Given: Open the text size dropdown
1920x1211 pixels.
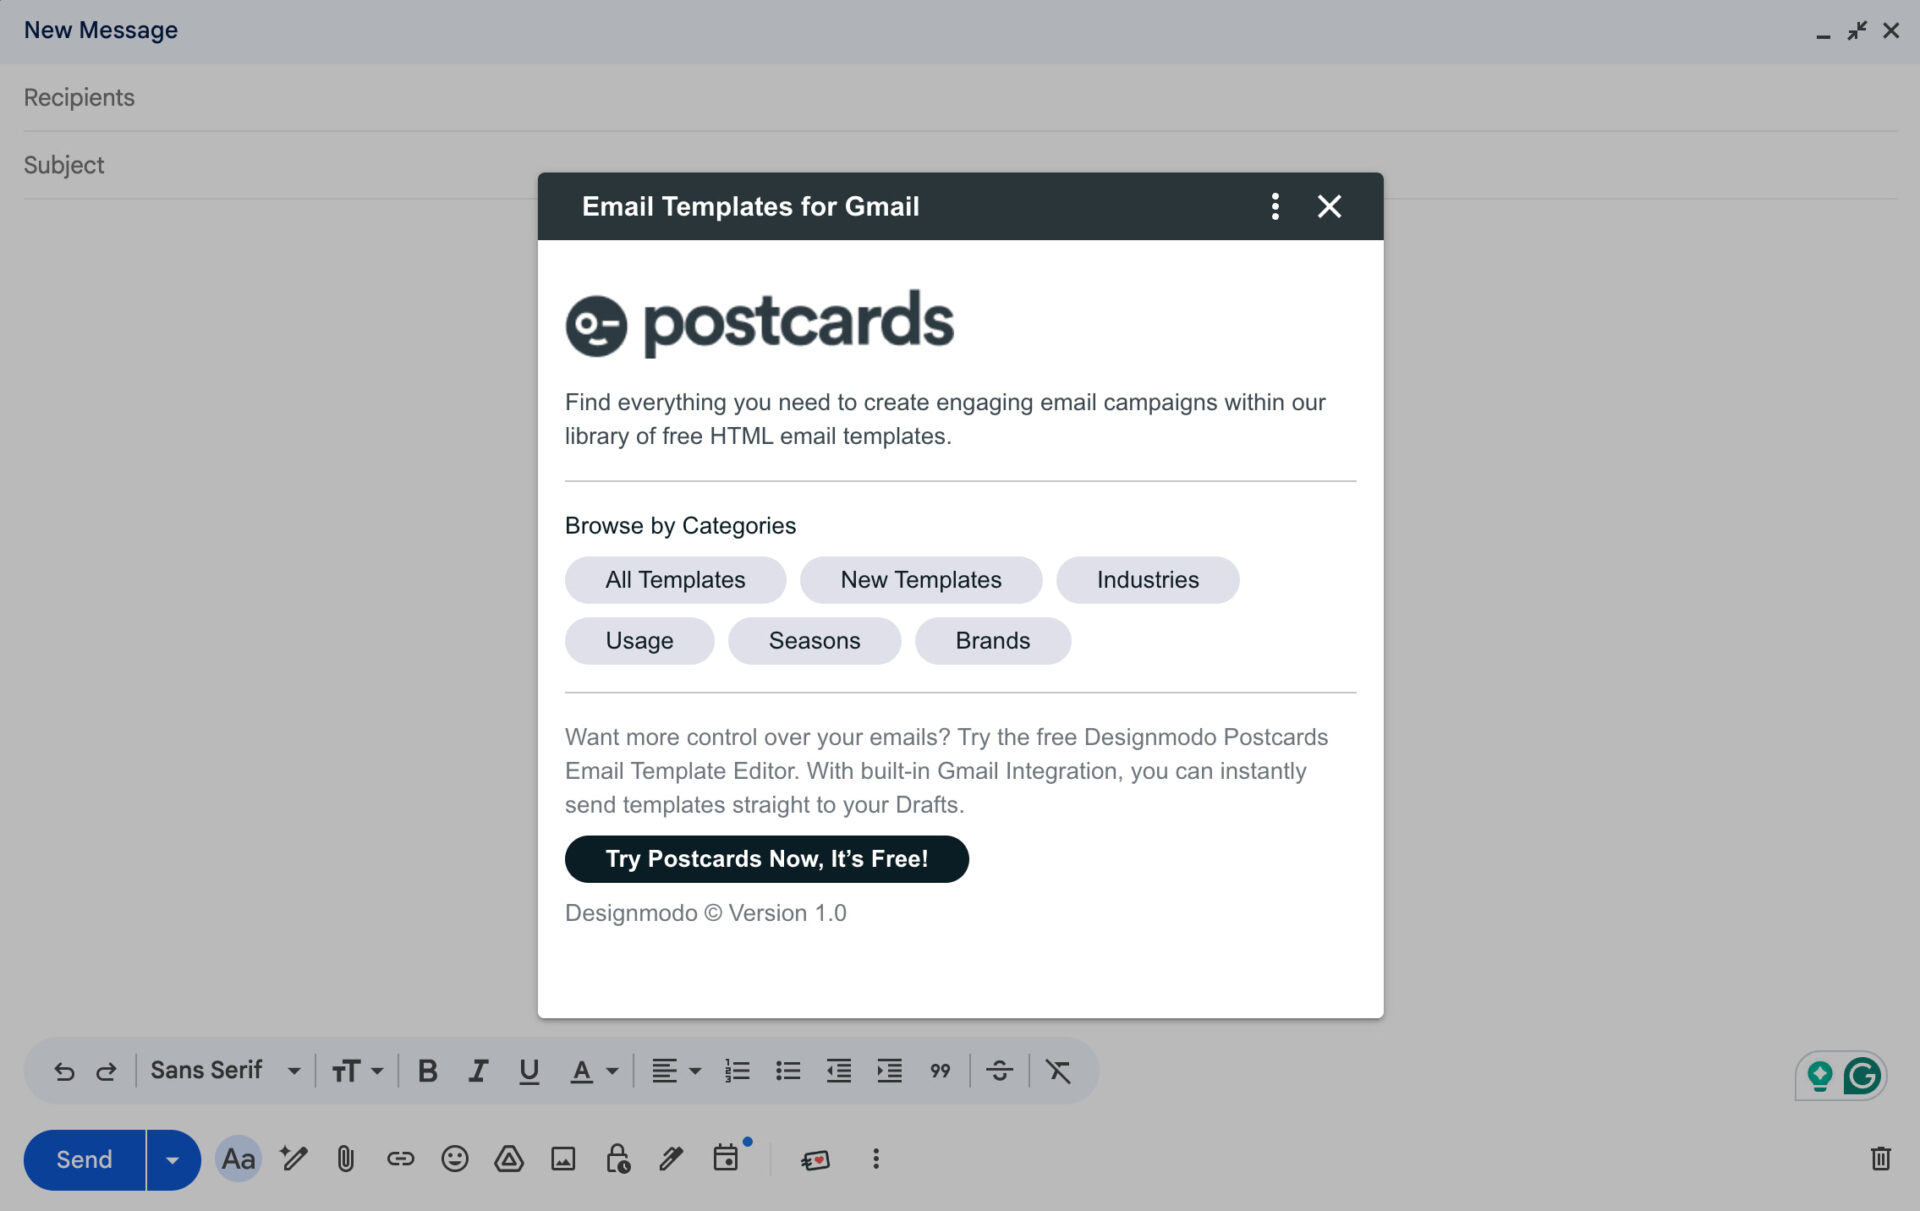Looking at the screenshot, I should click(x=357, y=1070).
